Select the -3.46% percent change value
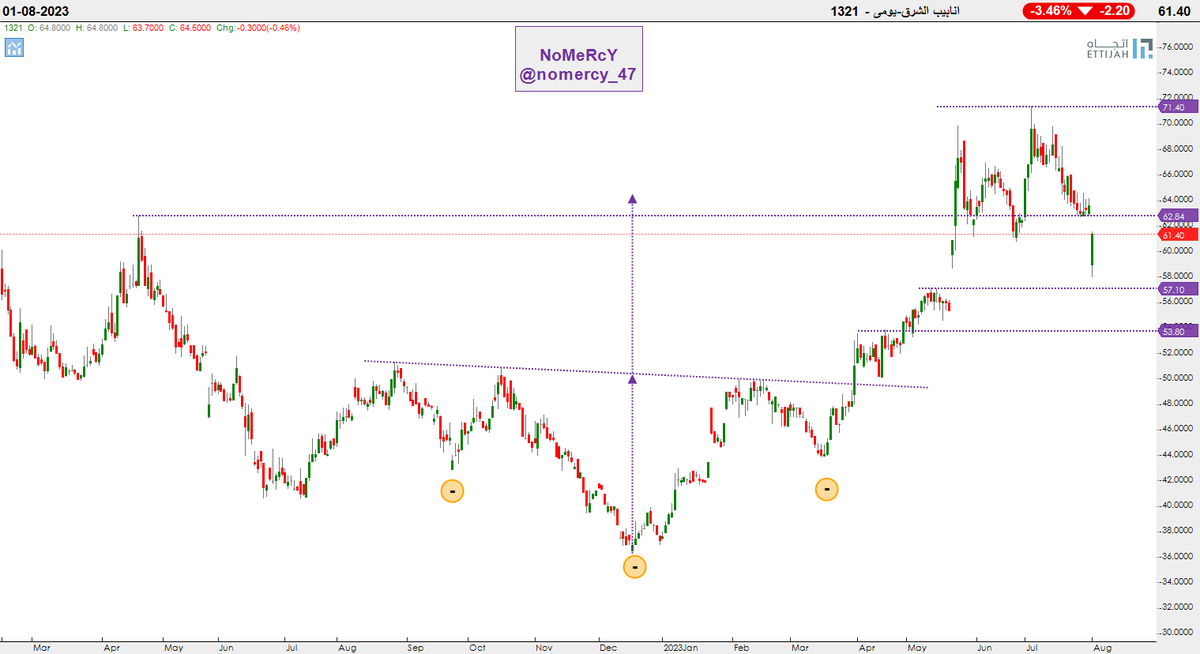1200x654 pixels. point(1050,12)
